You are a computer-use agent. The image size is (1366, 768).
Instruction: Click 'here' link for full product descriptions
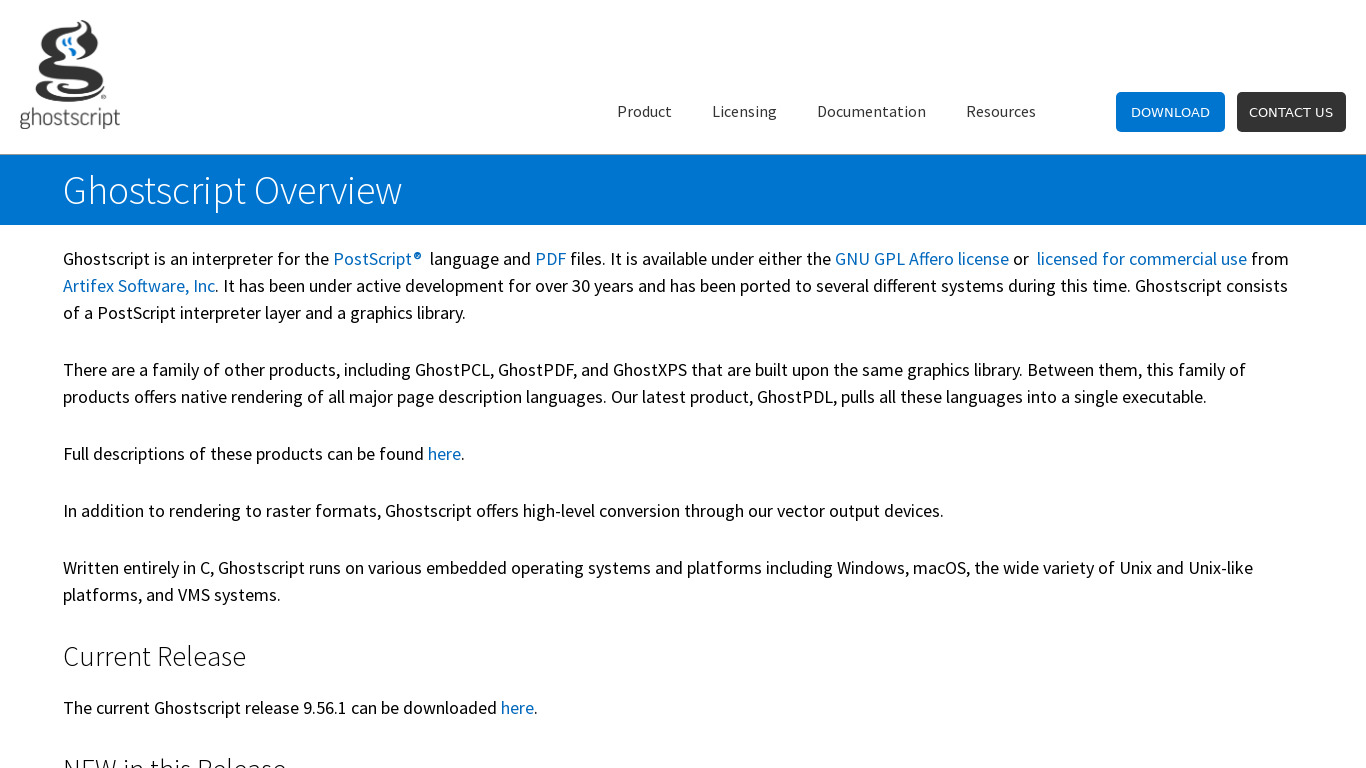coord(444,454)
